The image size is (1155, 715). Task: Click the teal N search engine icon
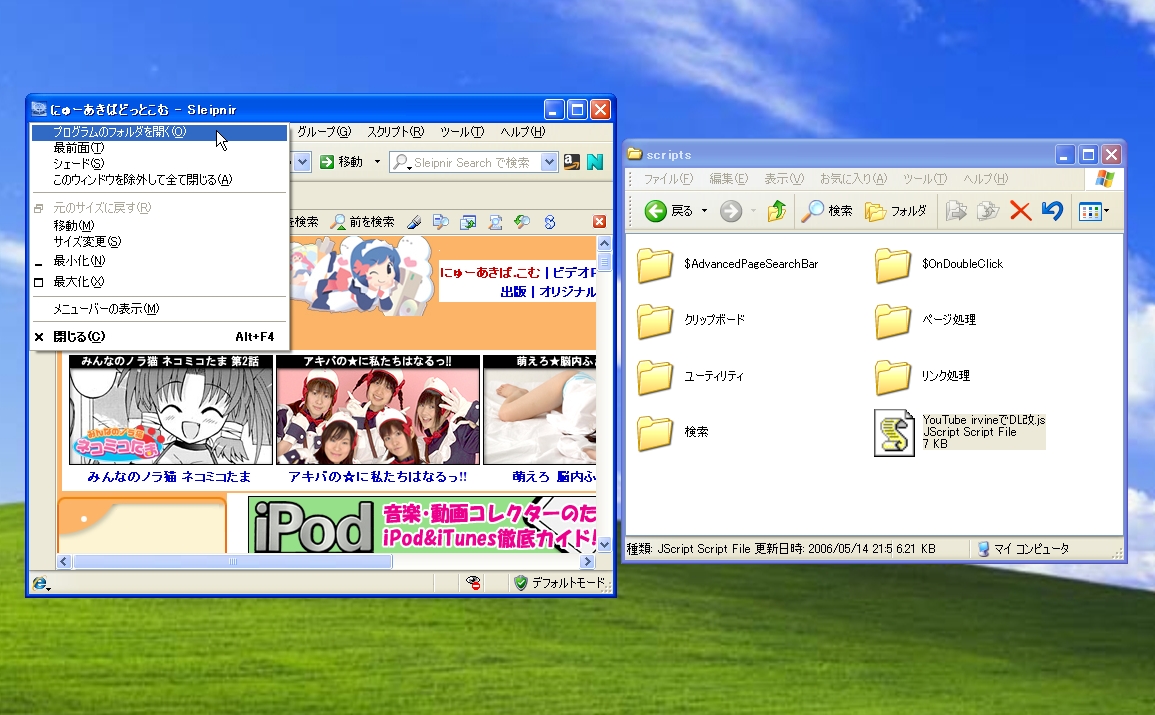594,162
